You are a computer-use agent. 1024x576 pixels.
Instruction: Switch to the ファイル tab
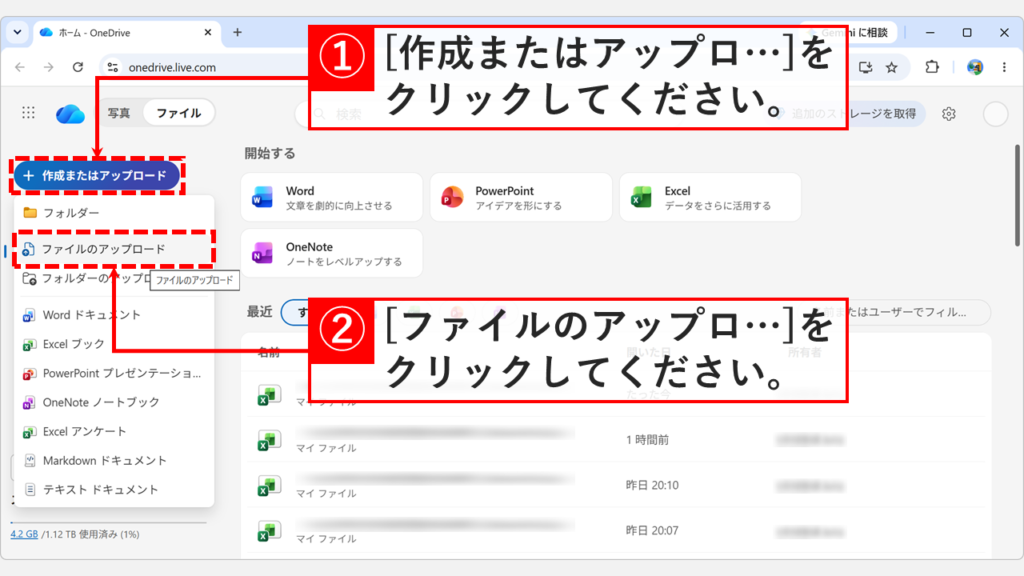click(178, 113)
